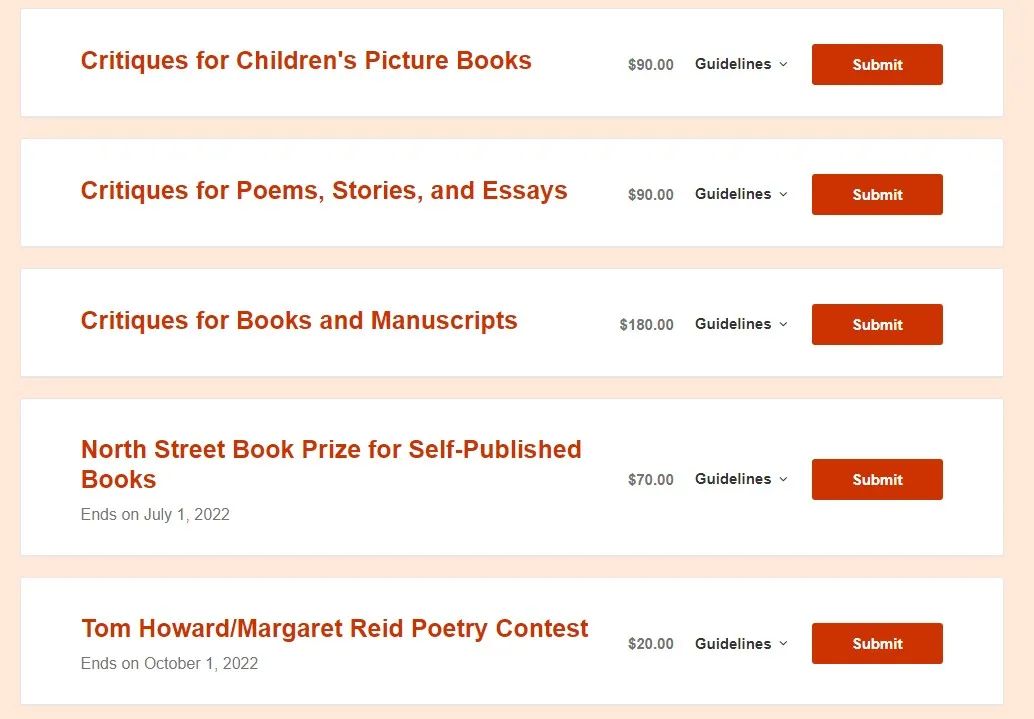The image size is (1034, 719).
Task: Open Critiques for Books and Manuscripts title
Action: point(299,321)
